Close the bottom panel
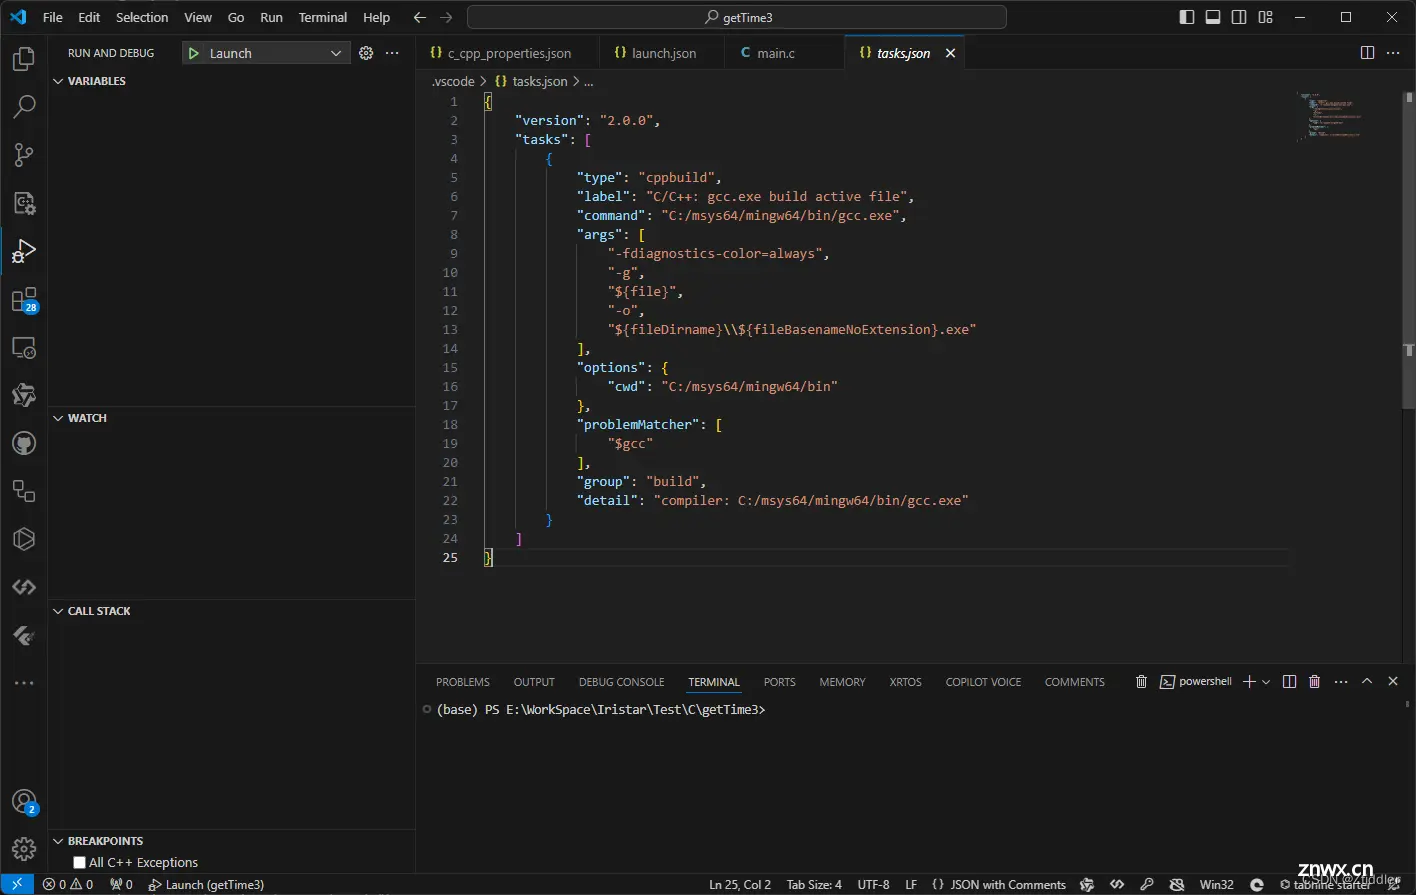 click(x=1393, y=681)
